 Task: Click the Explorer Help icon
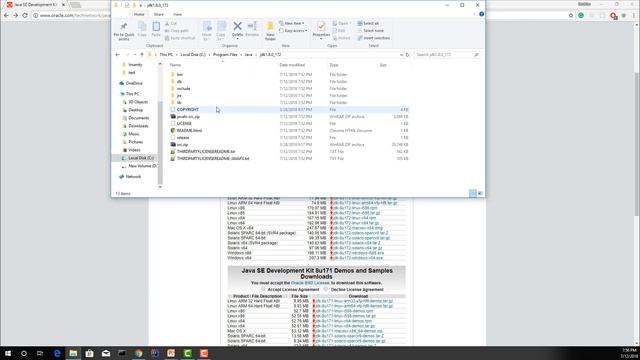(x=481, y=14)
